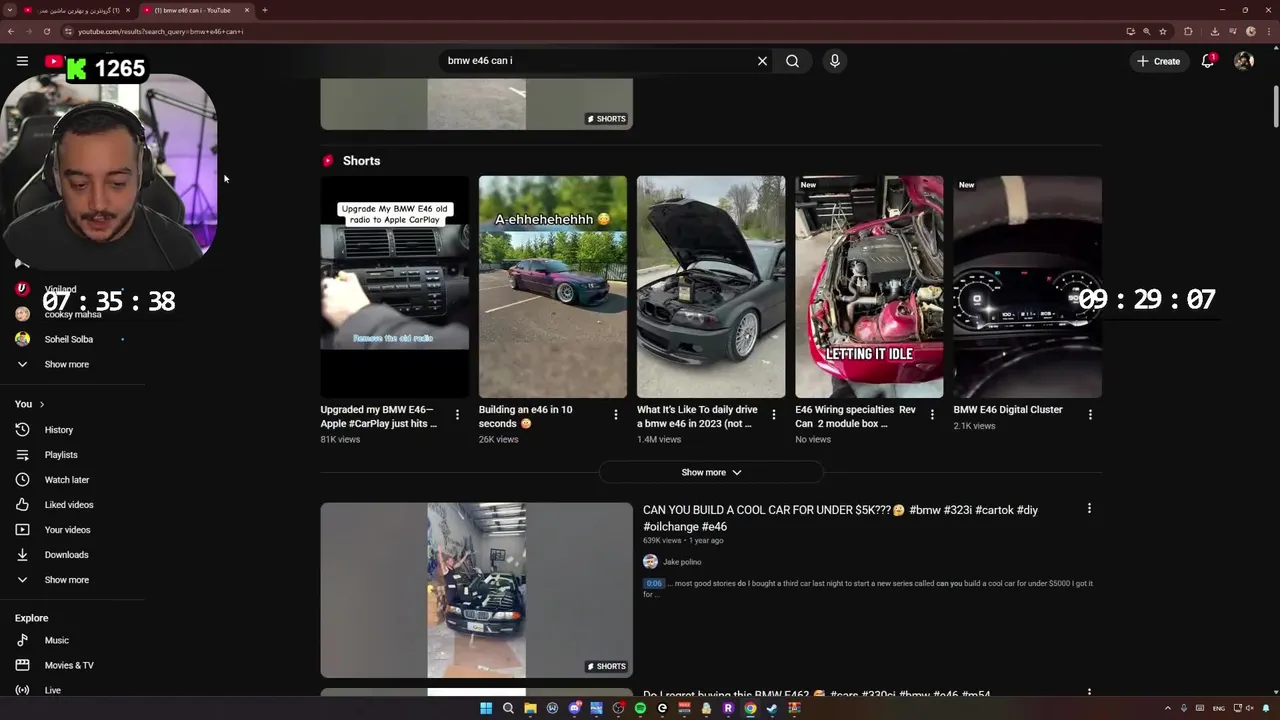Bookmark this page with the star icon

point(1163,31)
